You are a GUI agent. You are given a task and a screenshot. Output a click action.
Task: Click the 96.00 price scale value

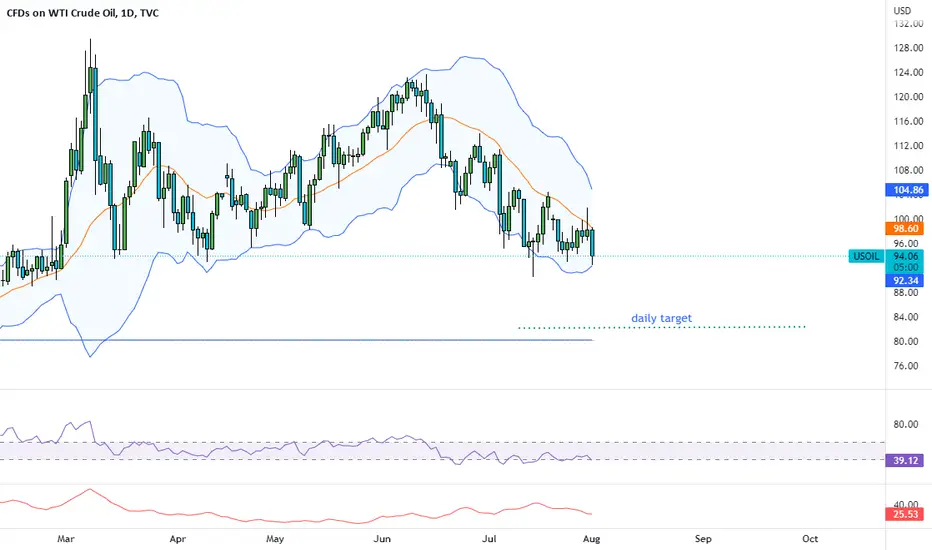906,243
